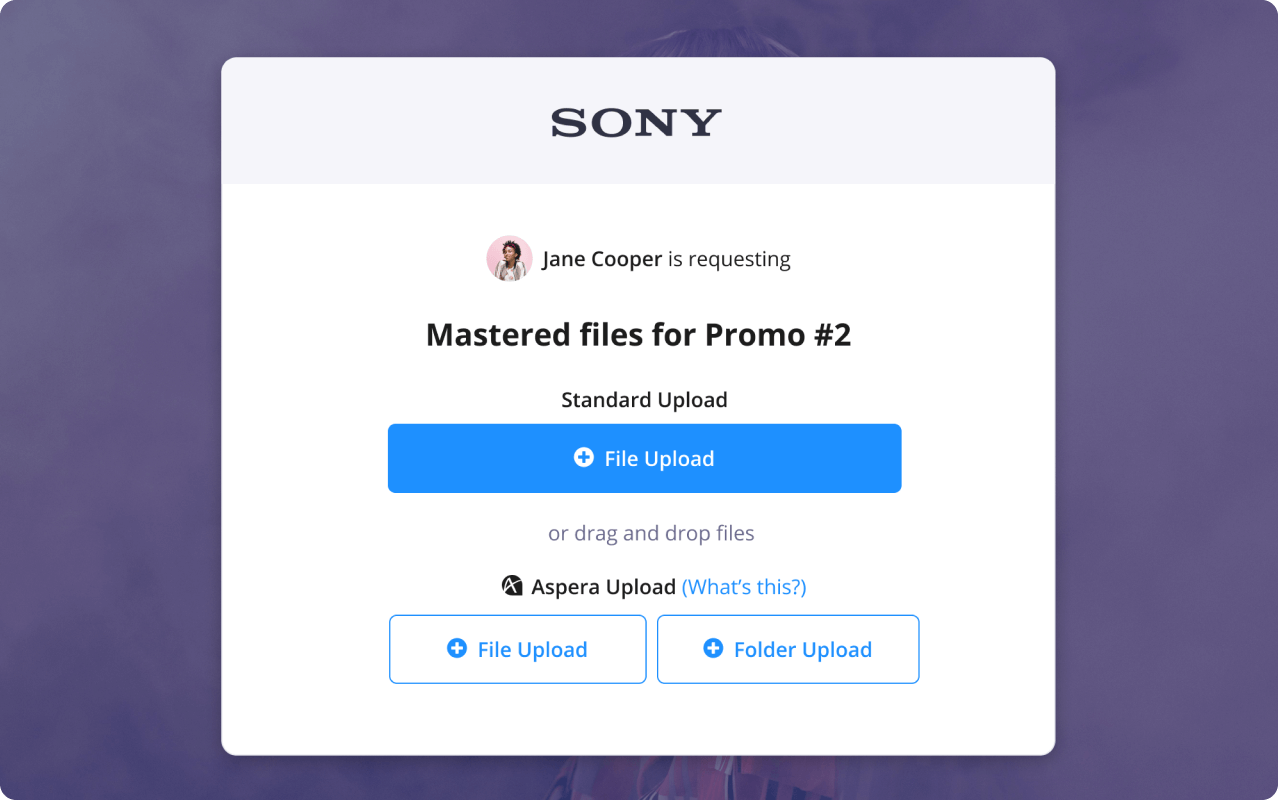
Task: Click Jane Cooper's avatar photo
Action: tap(509, 259)
